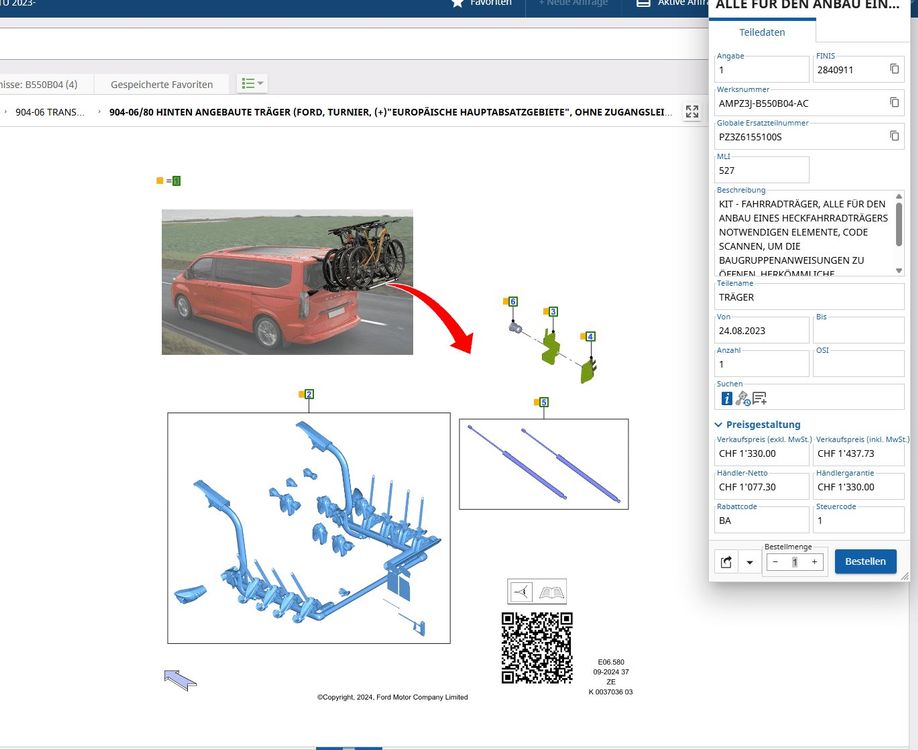
Task: Click the Verkaufspreis inkl. MwSt. CHF 1'437.73
Action: coord(859,453)
